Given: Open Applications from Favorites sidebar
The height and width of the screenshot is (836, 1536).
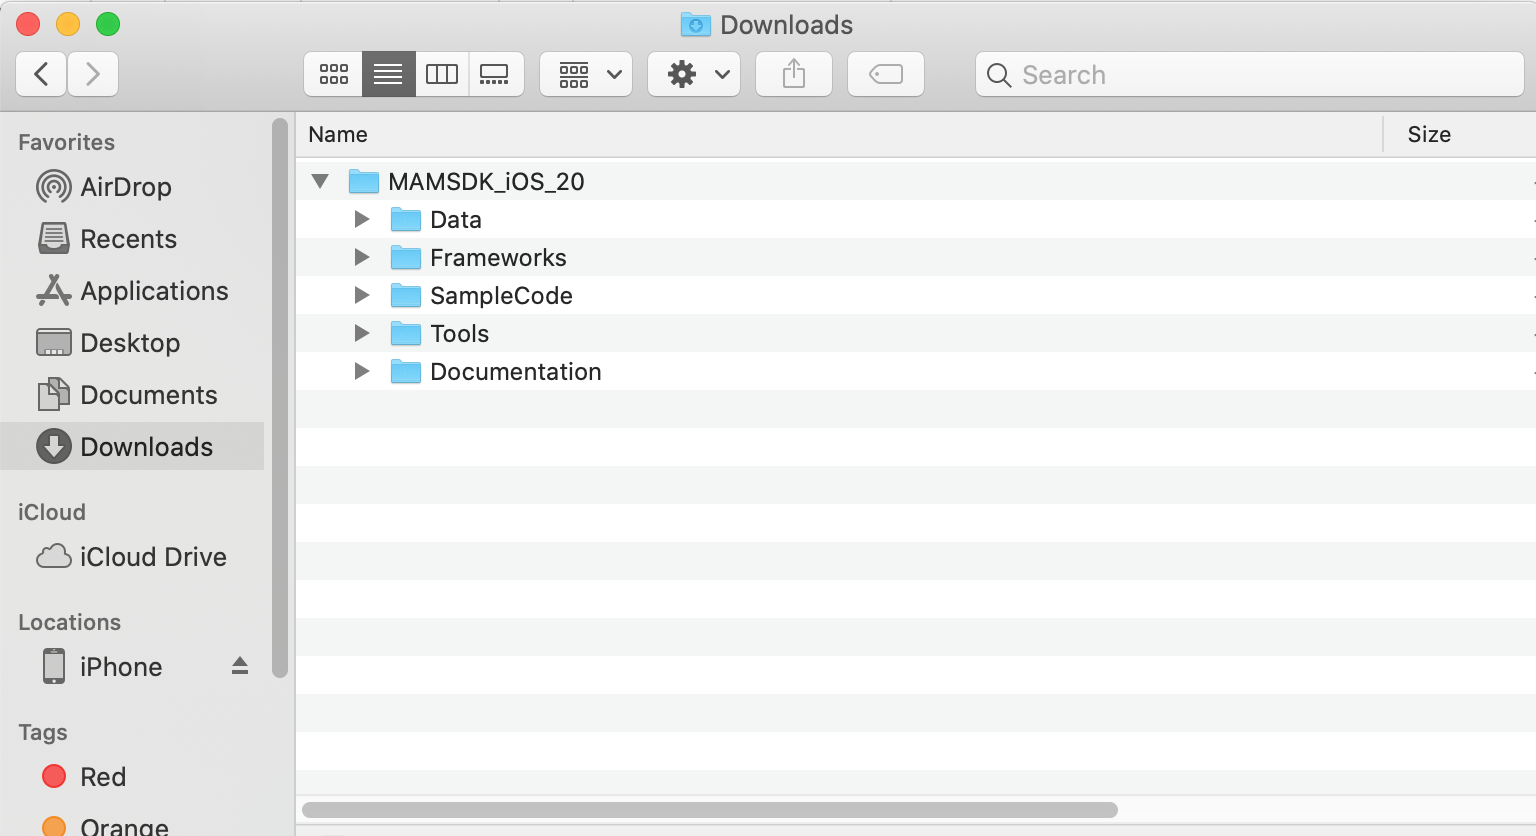Looking at the screenshot, I should [x=154, y=291].
